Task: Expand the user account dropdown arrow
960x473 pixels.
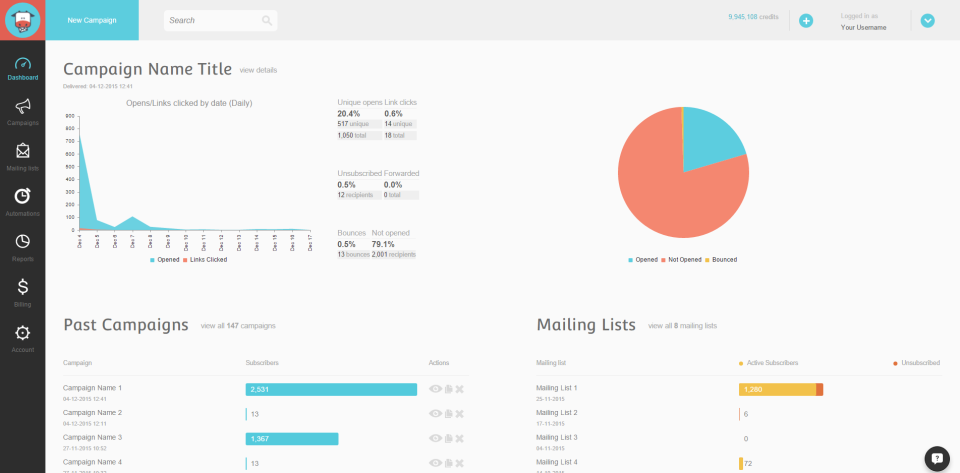Action: pos(928,21)
